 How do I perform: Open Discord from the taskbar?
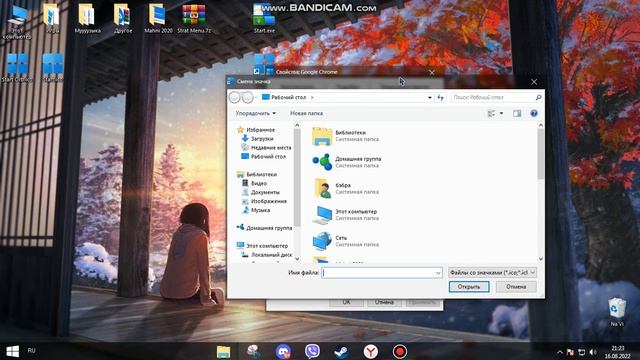coord(283,351)
